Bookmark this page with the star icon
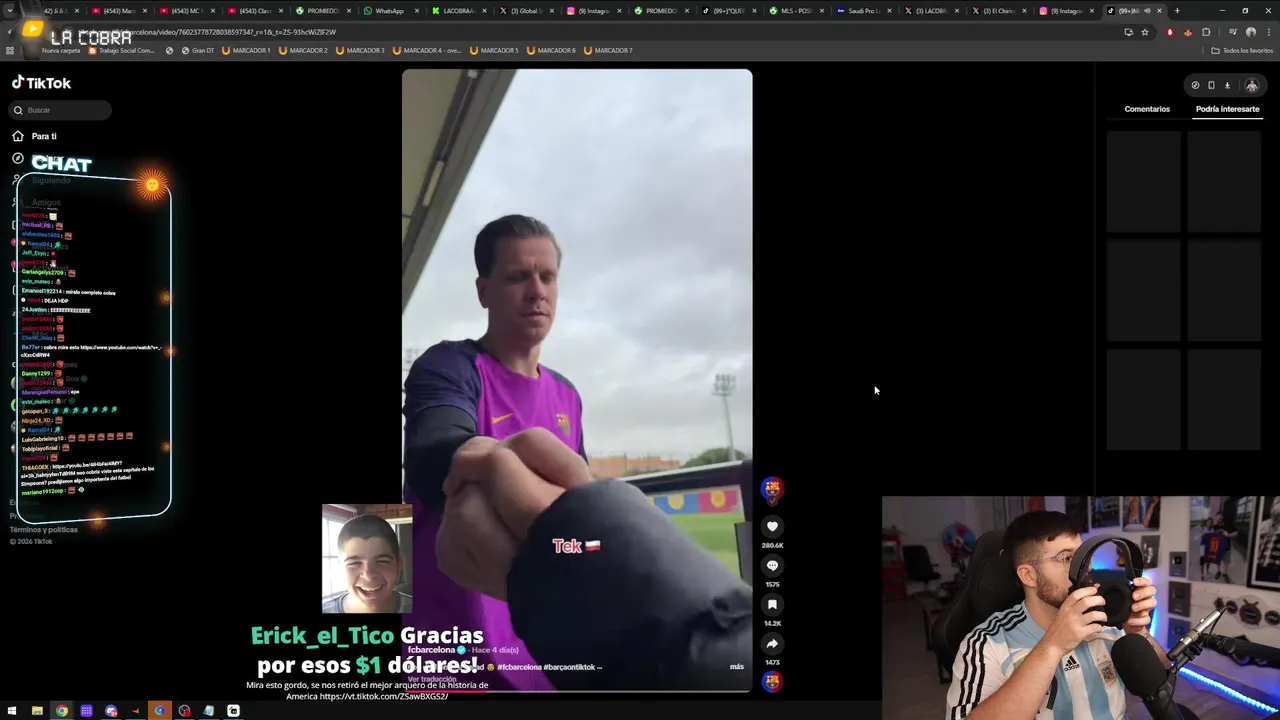 [x=1145, y=32]
